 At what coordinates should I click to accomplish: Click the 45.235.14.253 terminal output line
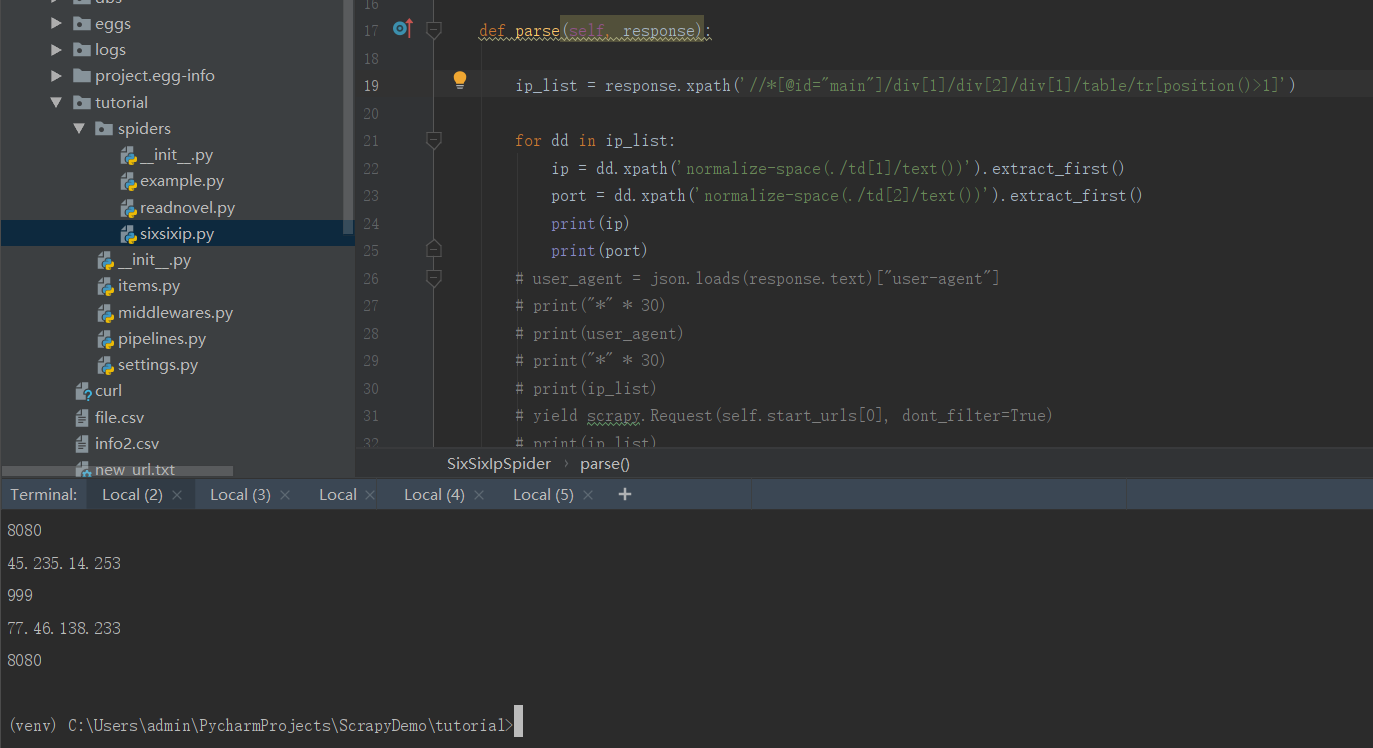[x=64, y=563]
